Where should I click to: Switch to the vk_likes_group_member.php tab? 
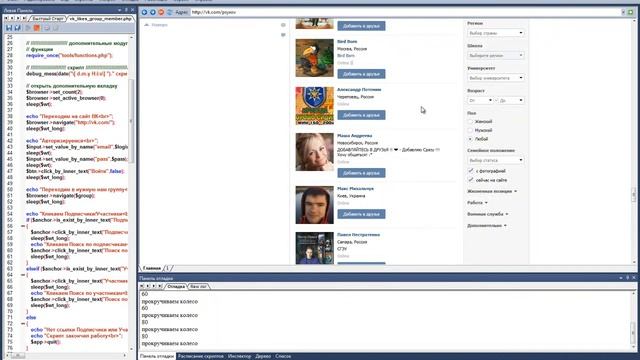[x=100, y=18]
